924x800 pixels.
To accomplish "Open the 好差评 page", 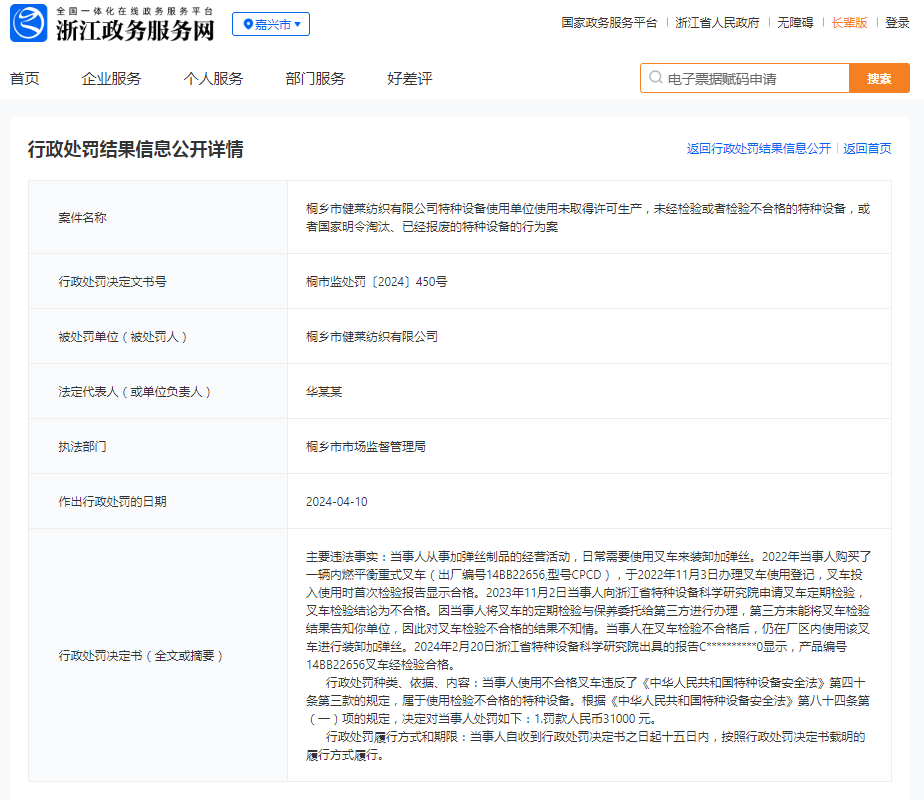I will [x=410, y=79].
